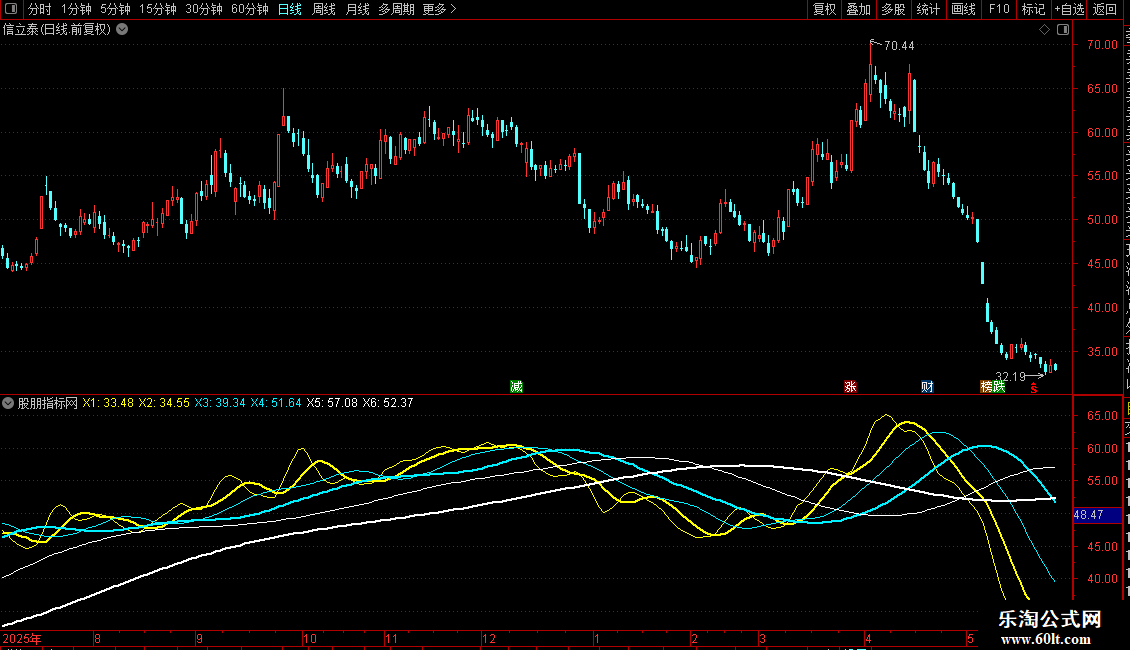The height and width of the screenshot is (650, 1130).
Task: Click the orange 榜 marker on chart
Action: [987, 387]
